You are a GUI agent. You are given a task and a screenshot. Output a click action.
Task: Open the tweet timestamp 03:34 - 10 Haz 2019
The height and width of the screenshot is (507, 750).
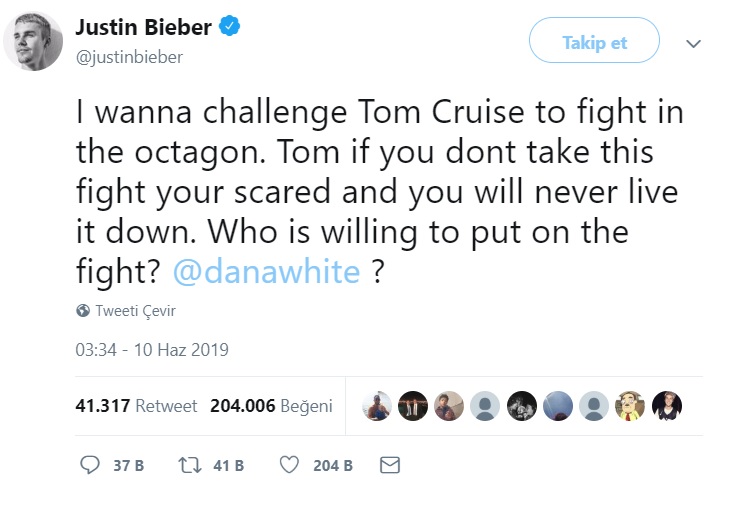[152, 350]
